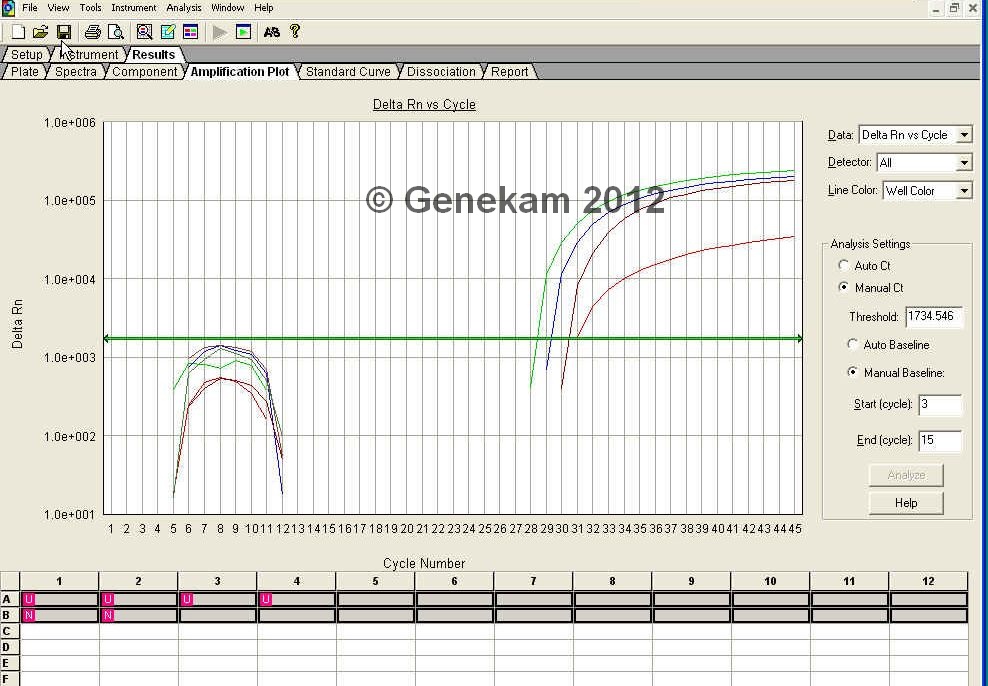Click the colored display settings icon
The width and height of the screenshot is (988, 686).
(x=190, y=31)
